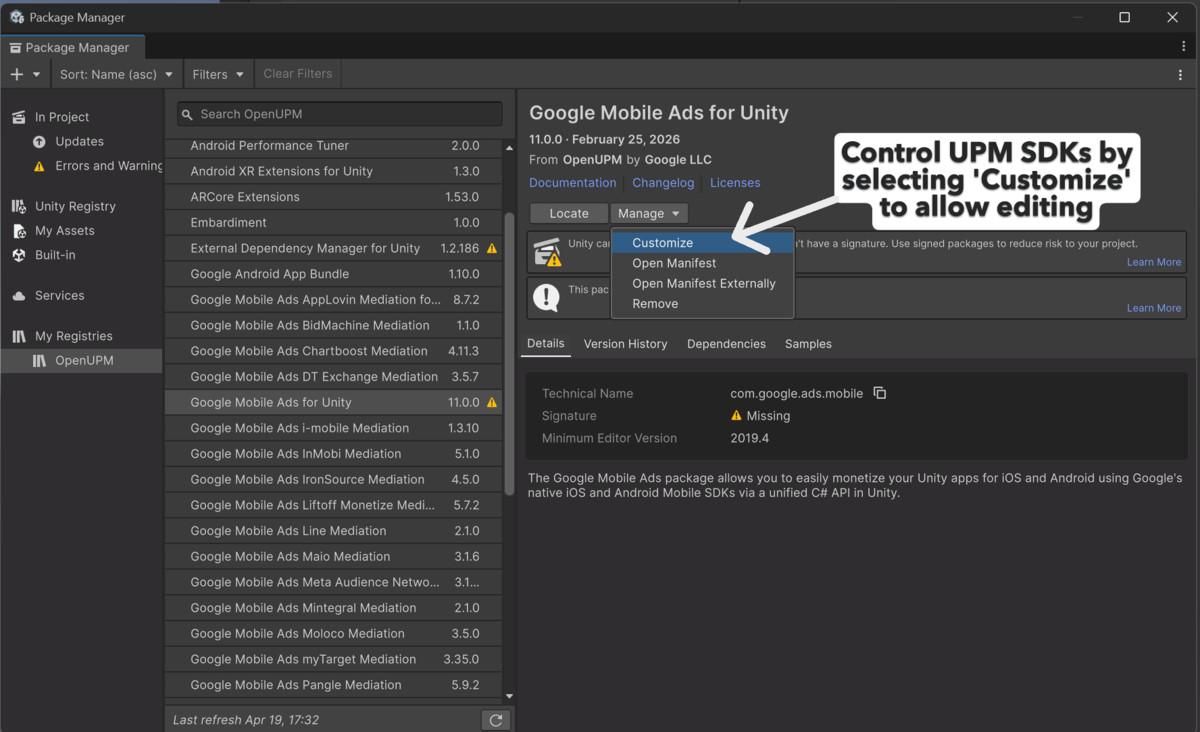Open the Manage dropdown button
The height and width of the screenshot is (732, 1200).
[649, 213]
